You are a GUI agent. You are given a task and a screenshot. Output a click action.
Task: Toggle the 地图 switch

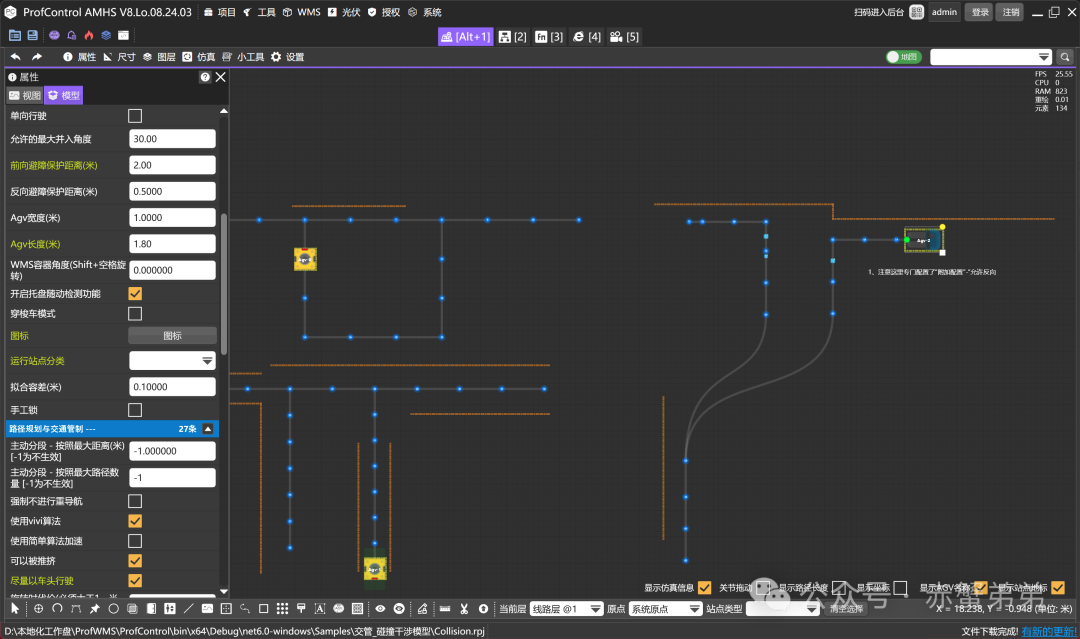tap(903, 57)
